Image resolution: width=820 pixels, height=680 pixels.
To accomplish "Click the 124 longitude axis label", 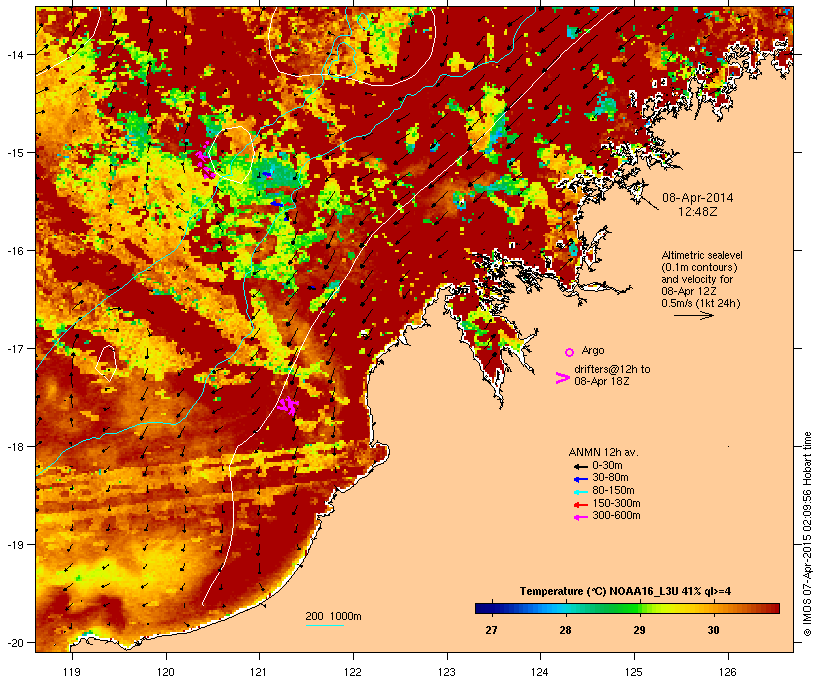I will pos(540,672).
